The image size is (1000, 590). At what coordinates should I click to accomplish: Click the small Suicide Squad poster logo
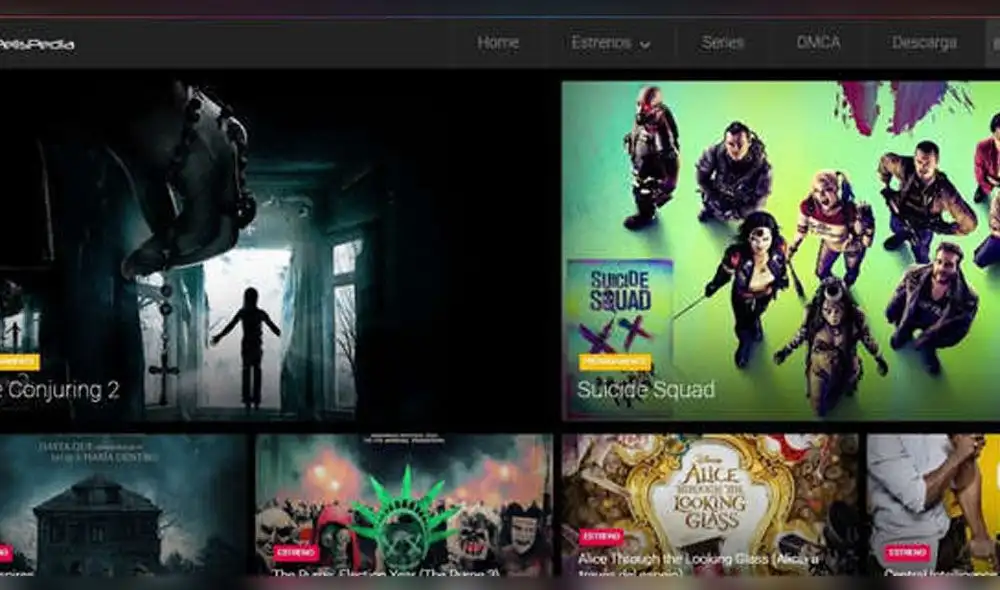619,300
